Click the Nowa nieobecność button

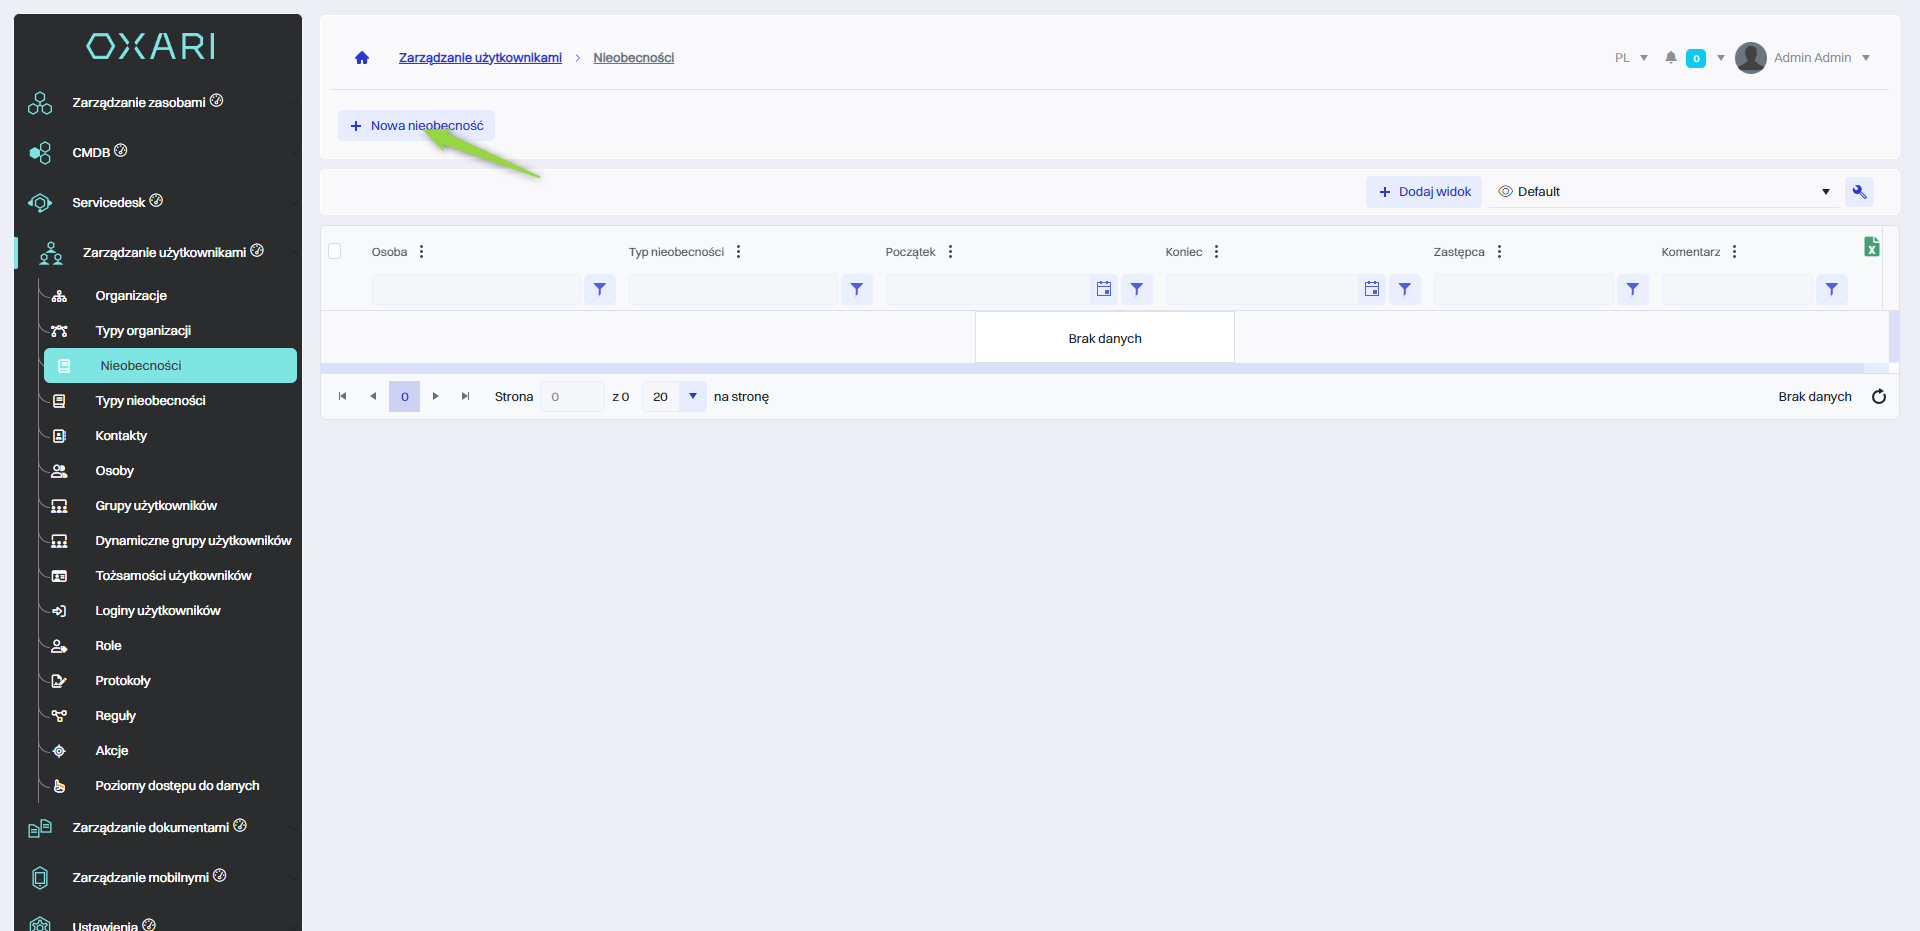416,126
